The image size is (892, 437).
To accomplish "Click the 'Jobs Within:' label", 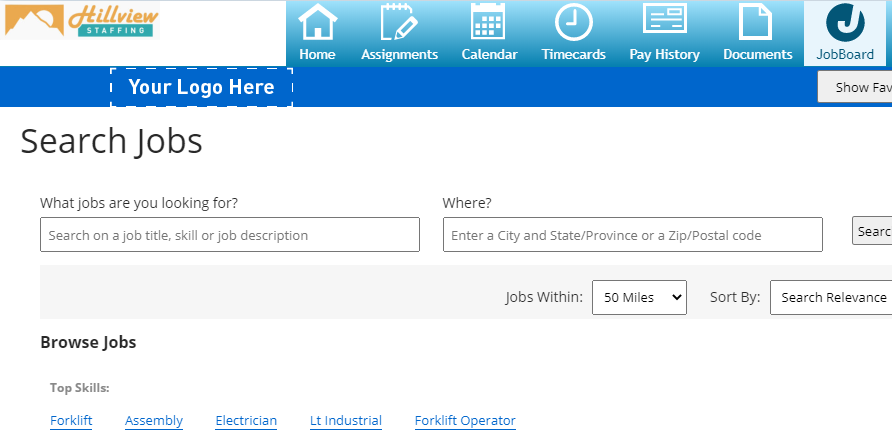I will pyautogui.click(x=544, y=297).
